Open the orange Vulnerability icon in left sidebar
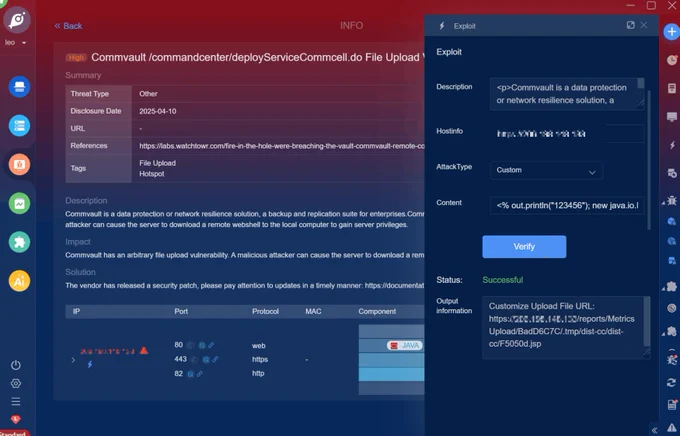Screen dimensions: 680x436 point(20,164)
